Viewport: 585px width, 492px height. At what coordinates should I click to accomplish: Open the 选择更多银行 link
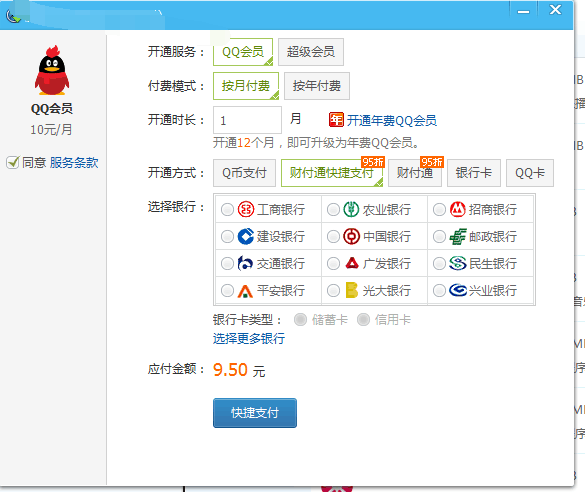[x=249, y=339]
